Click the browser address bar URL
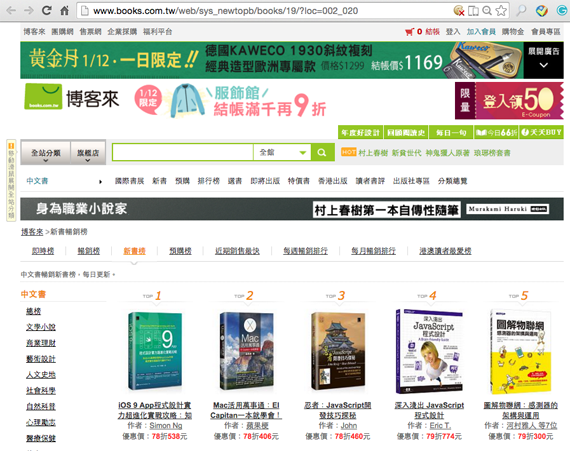 225,11
